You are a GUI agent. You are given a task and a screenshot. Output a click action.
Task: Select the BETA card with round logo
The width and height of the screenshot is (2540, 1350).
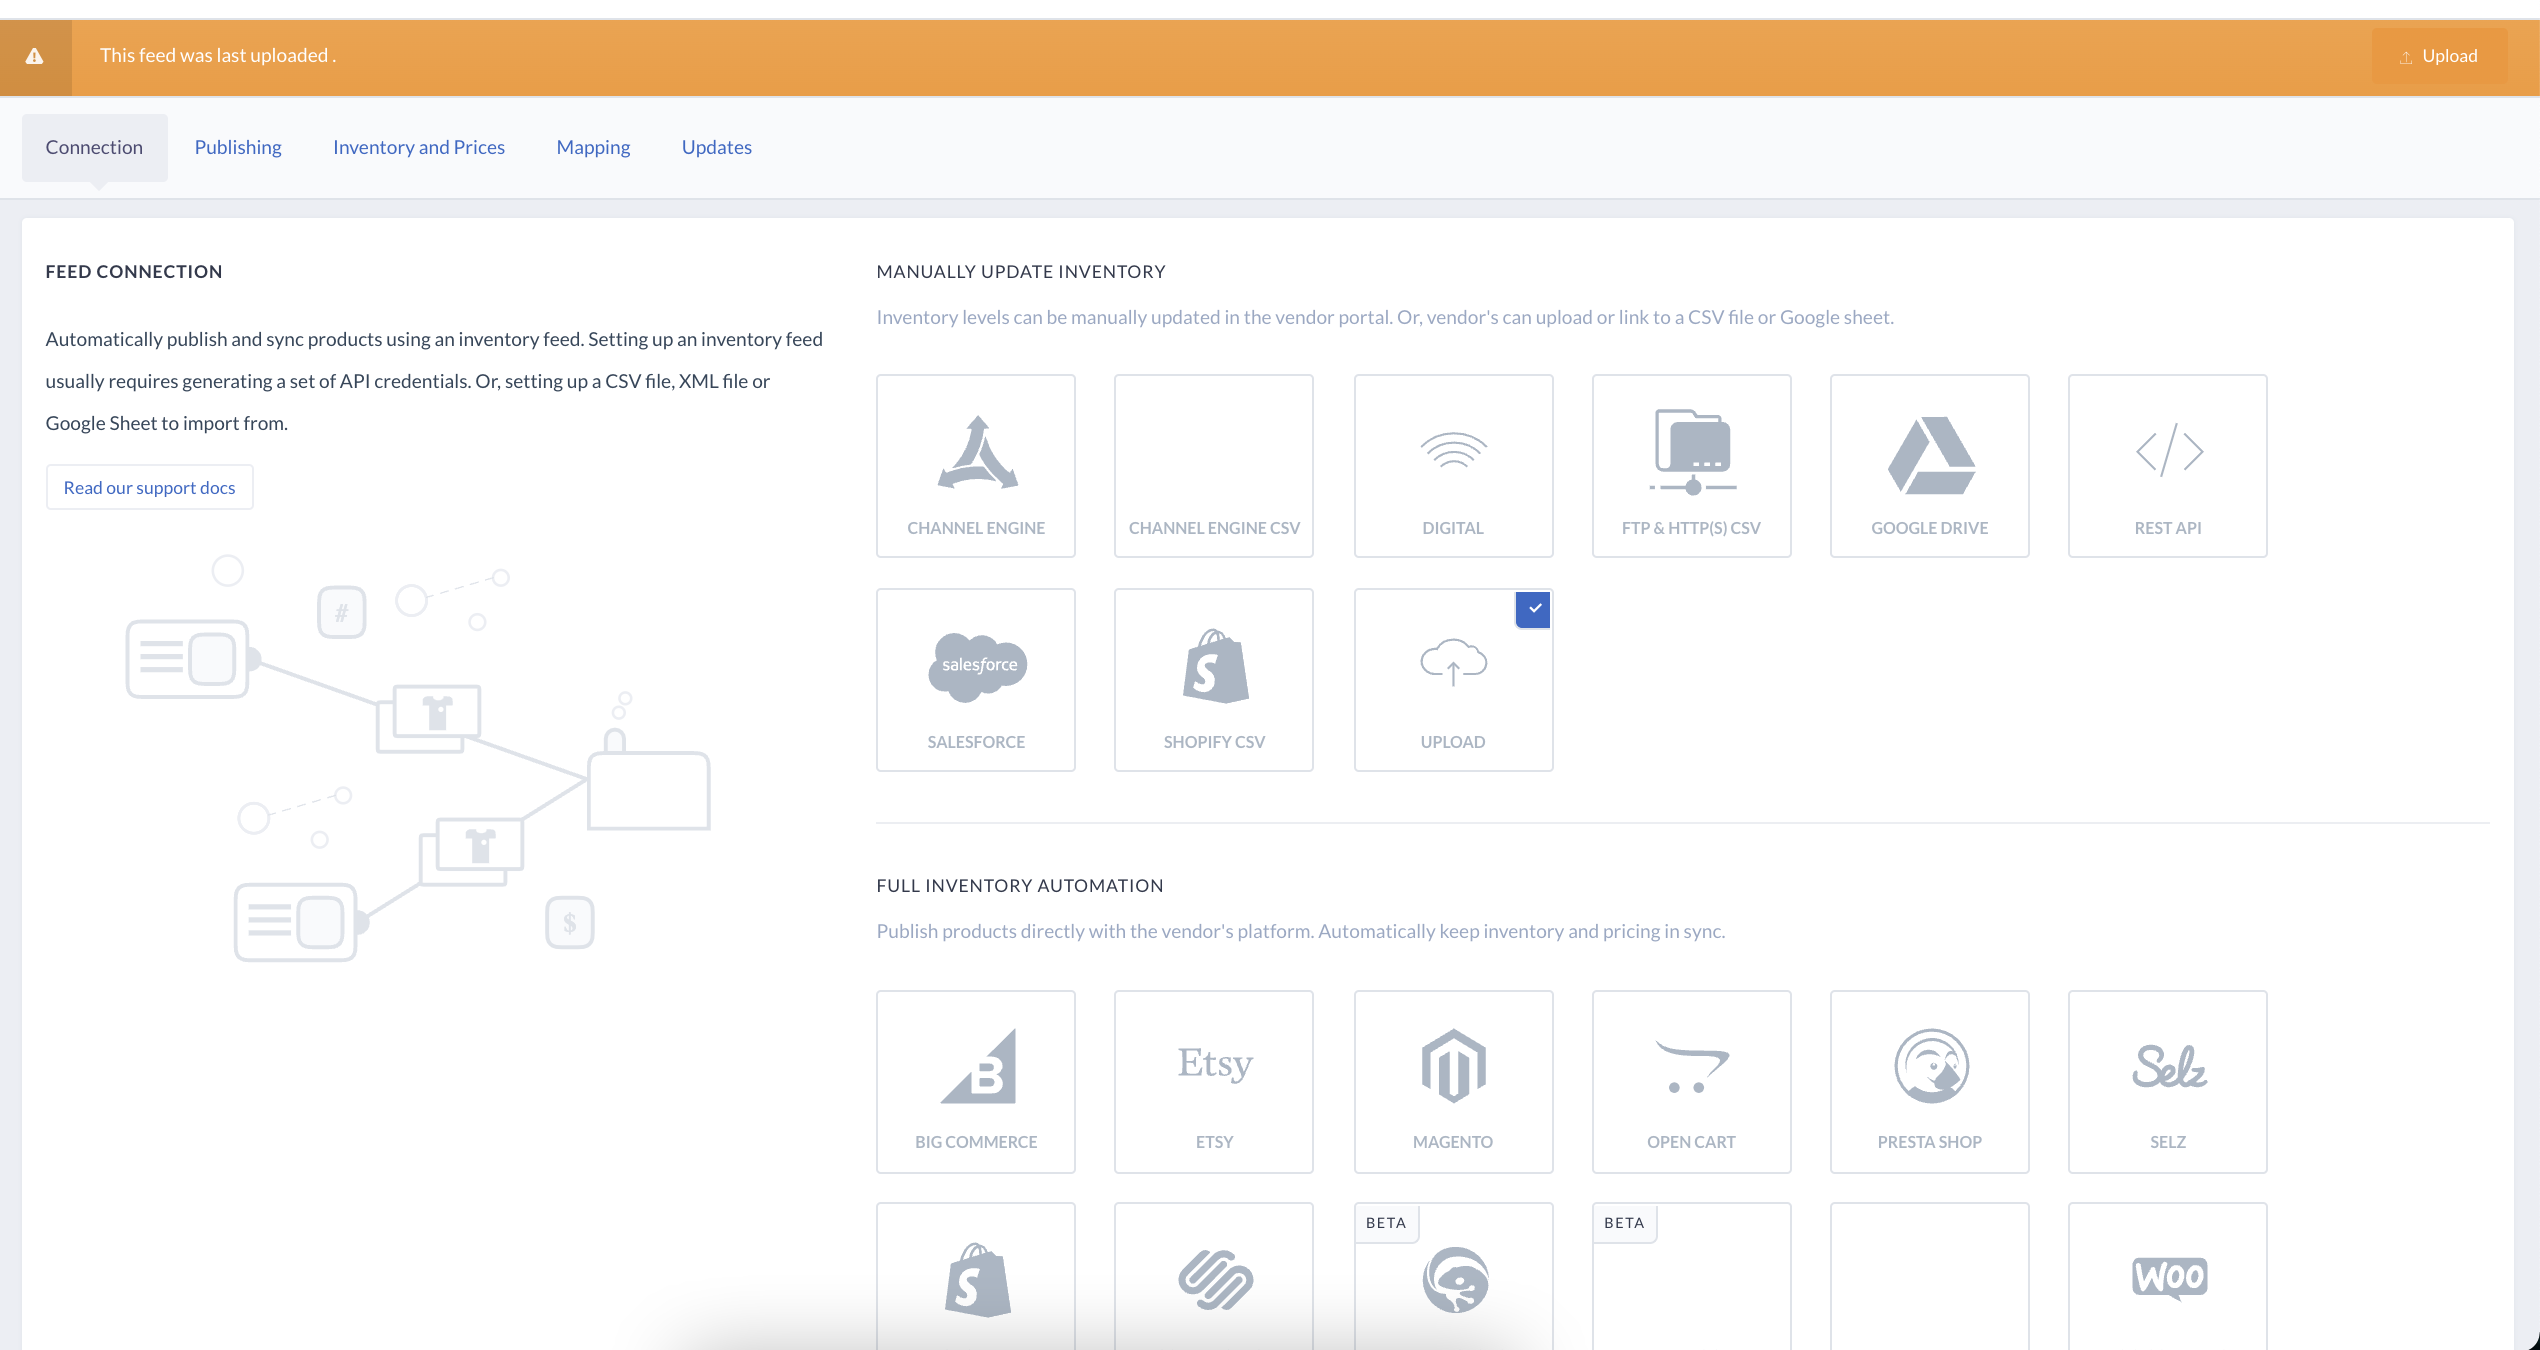coord(1454,1277)
